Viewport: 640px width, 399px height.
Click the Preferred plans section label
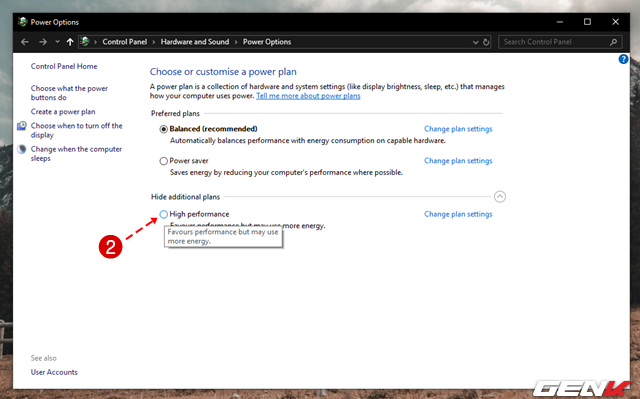click(x=176, y=113)
